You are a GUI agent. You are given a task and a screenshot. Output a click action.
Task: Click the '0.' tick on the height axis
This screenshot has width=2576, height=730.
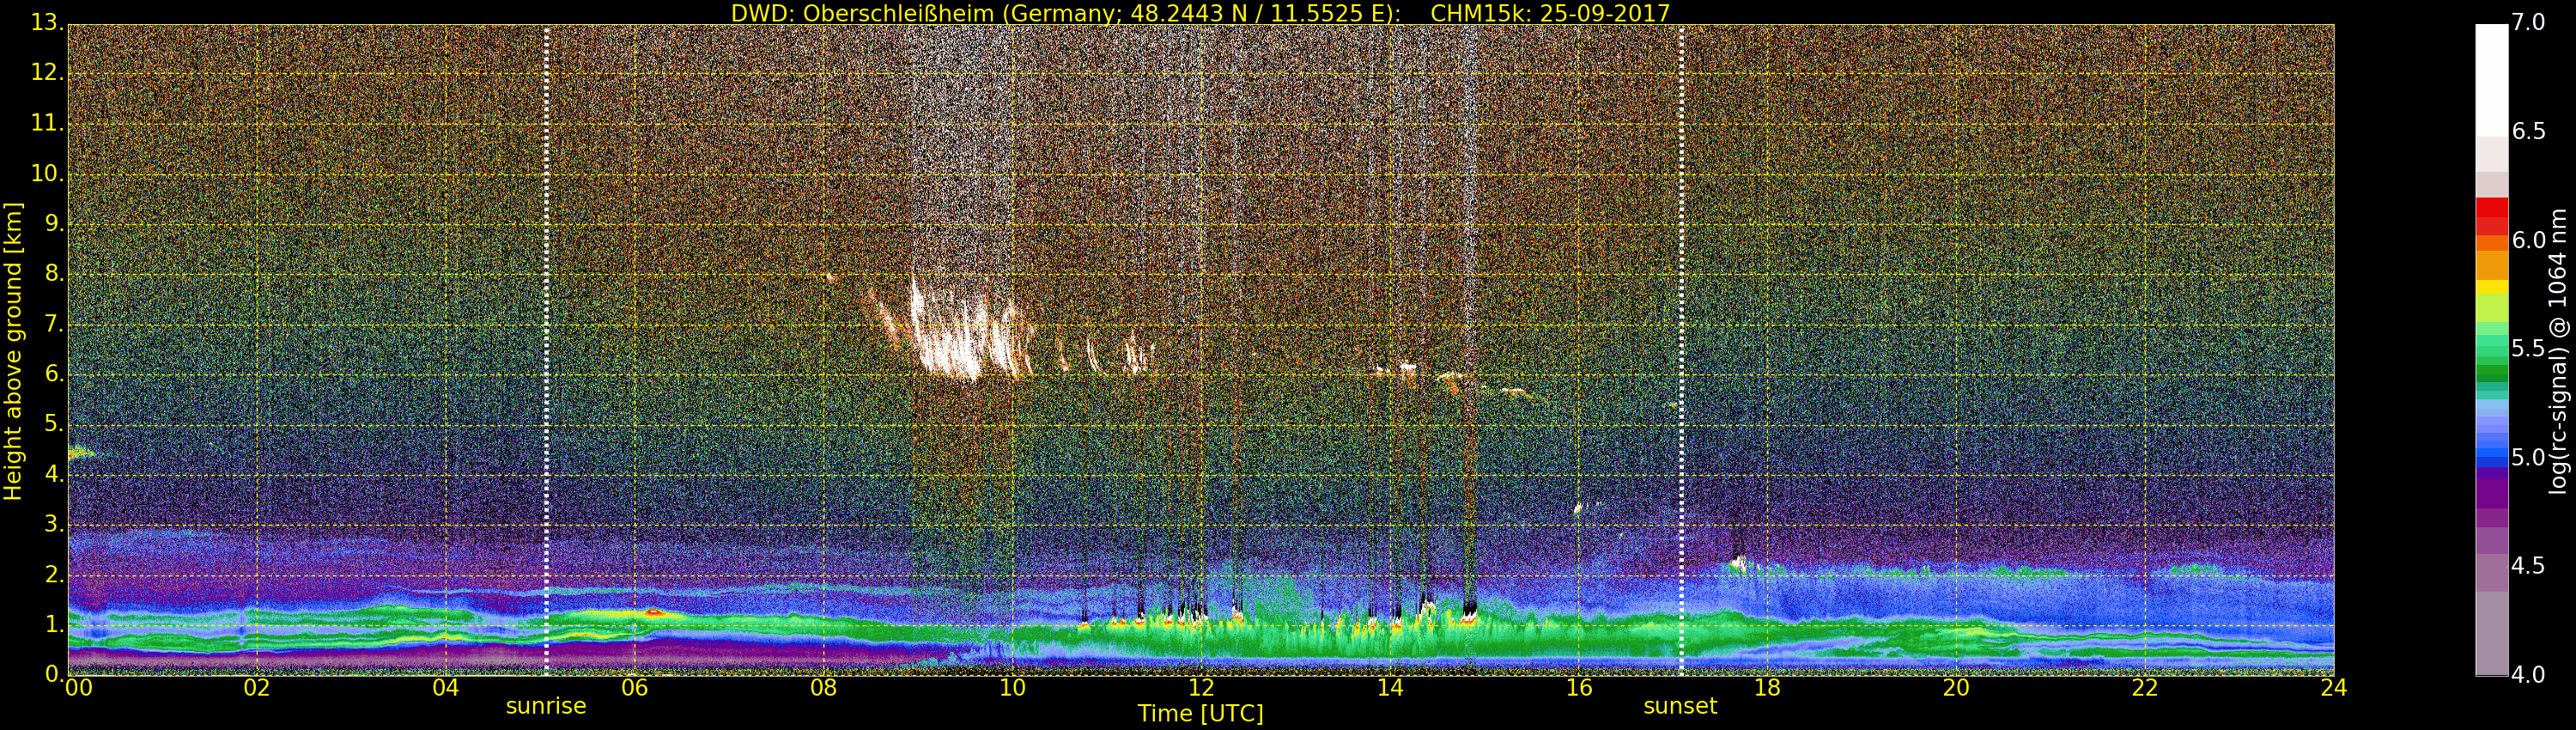click(54, 674)
